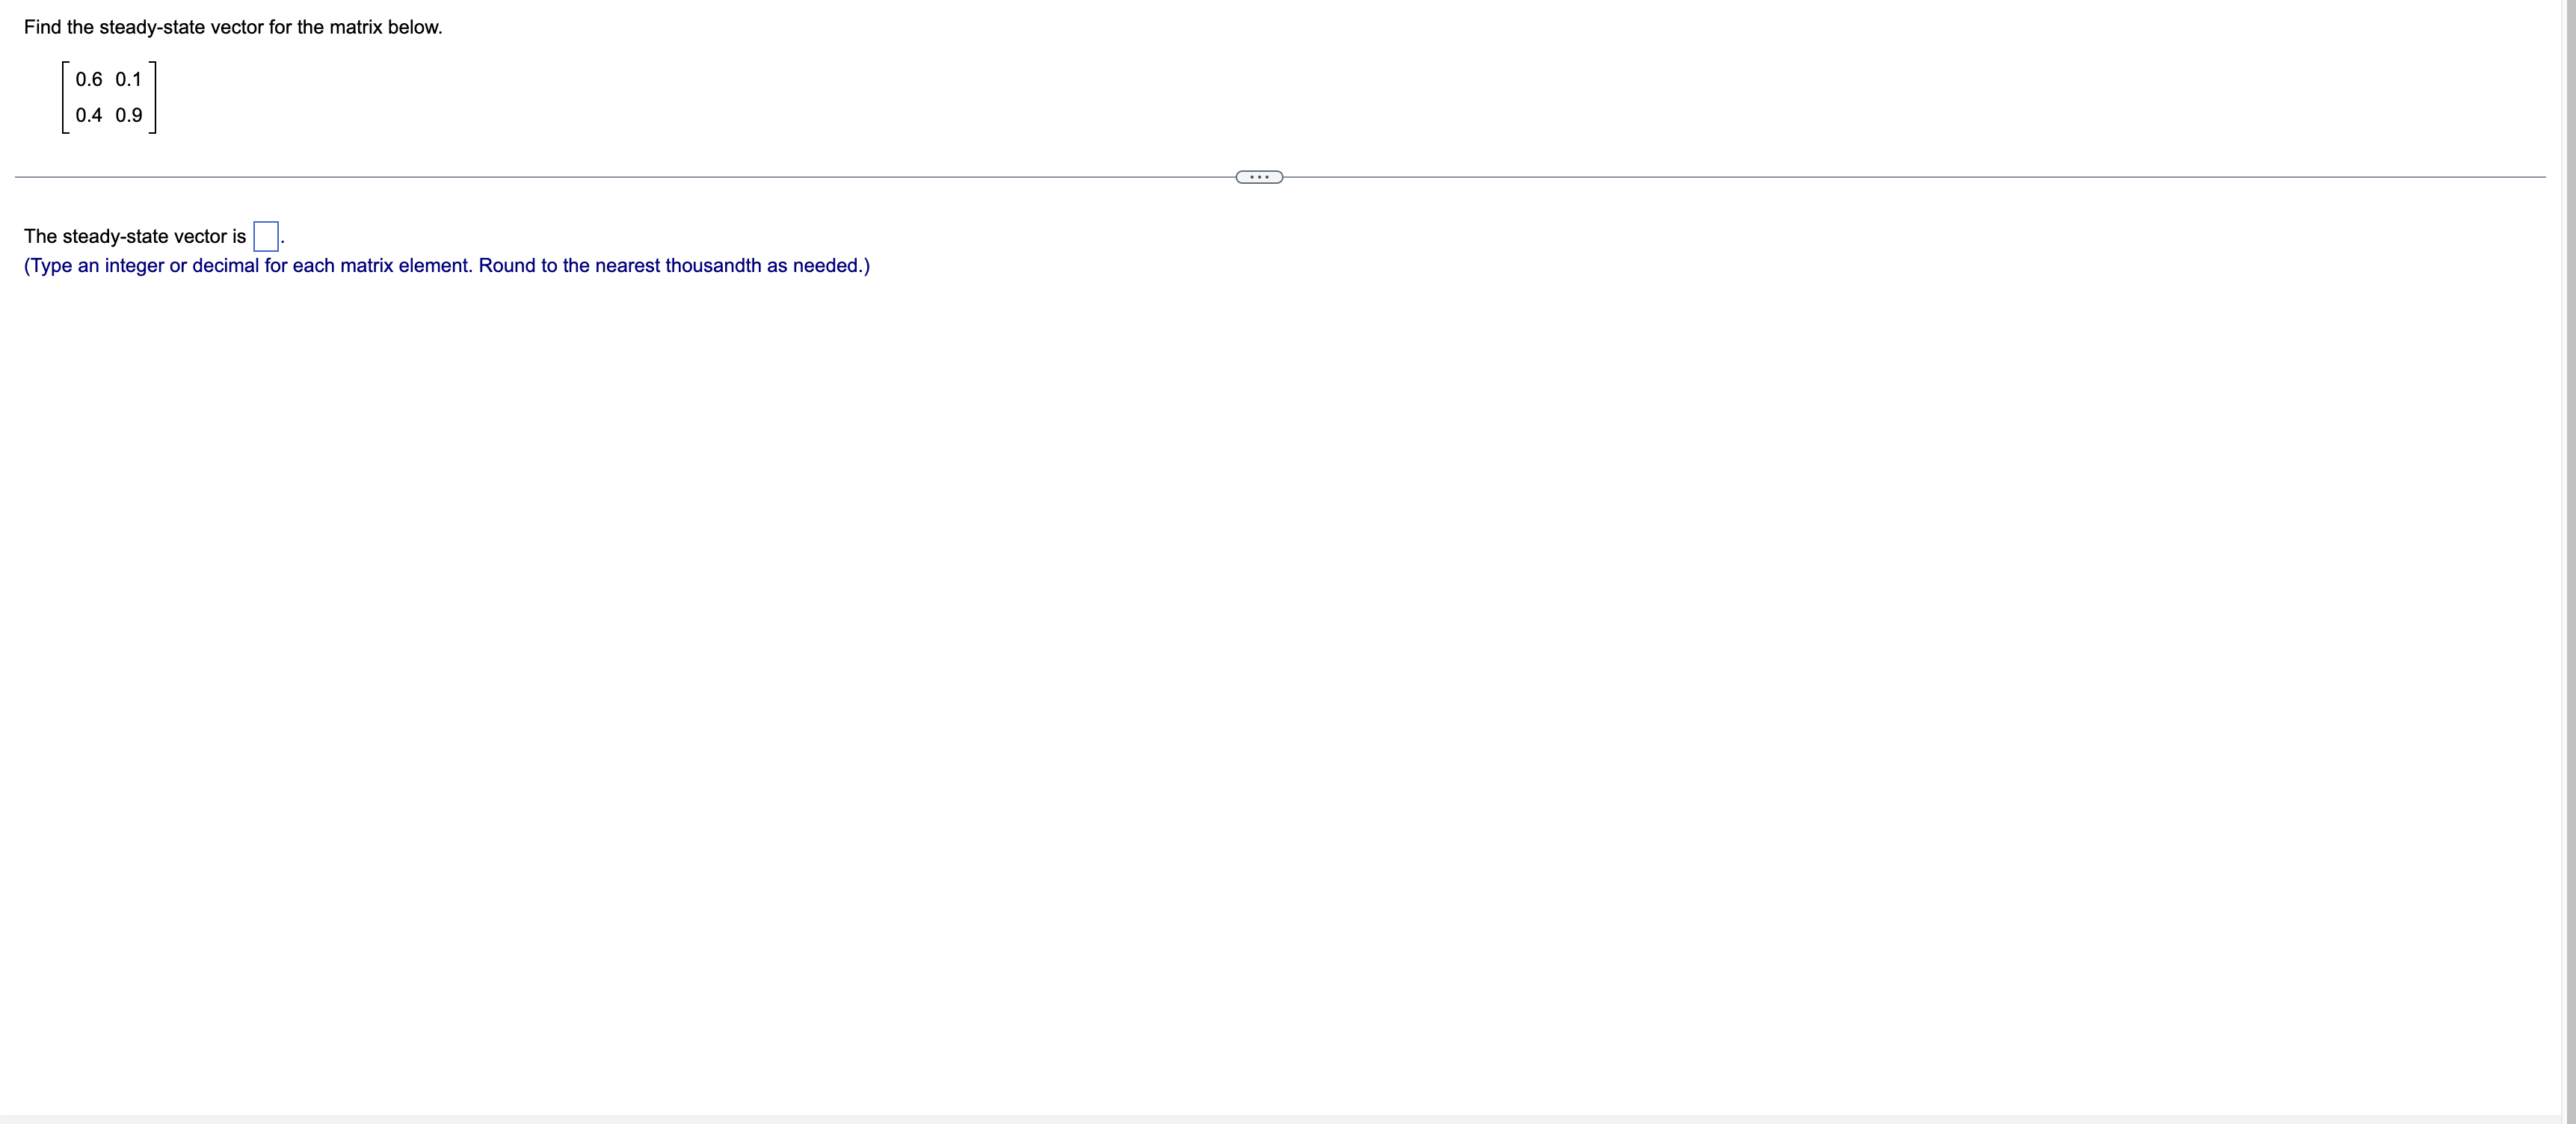Click matrix entry 0.4
Screen dimensions: 2576x1124
click(x=89, y=115)
